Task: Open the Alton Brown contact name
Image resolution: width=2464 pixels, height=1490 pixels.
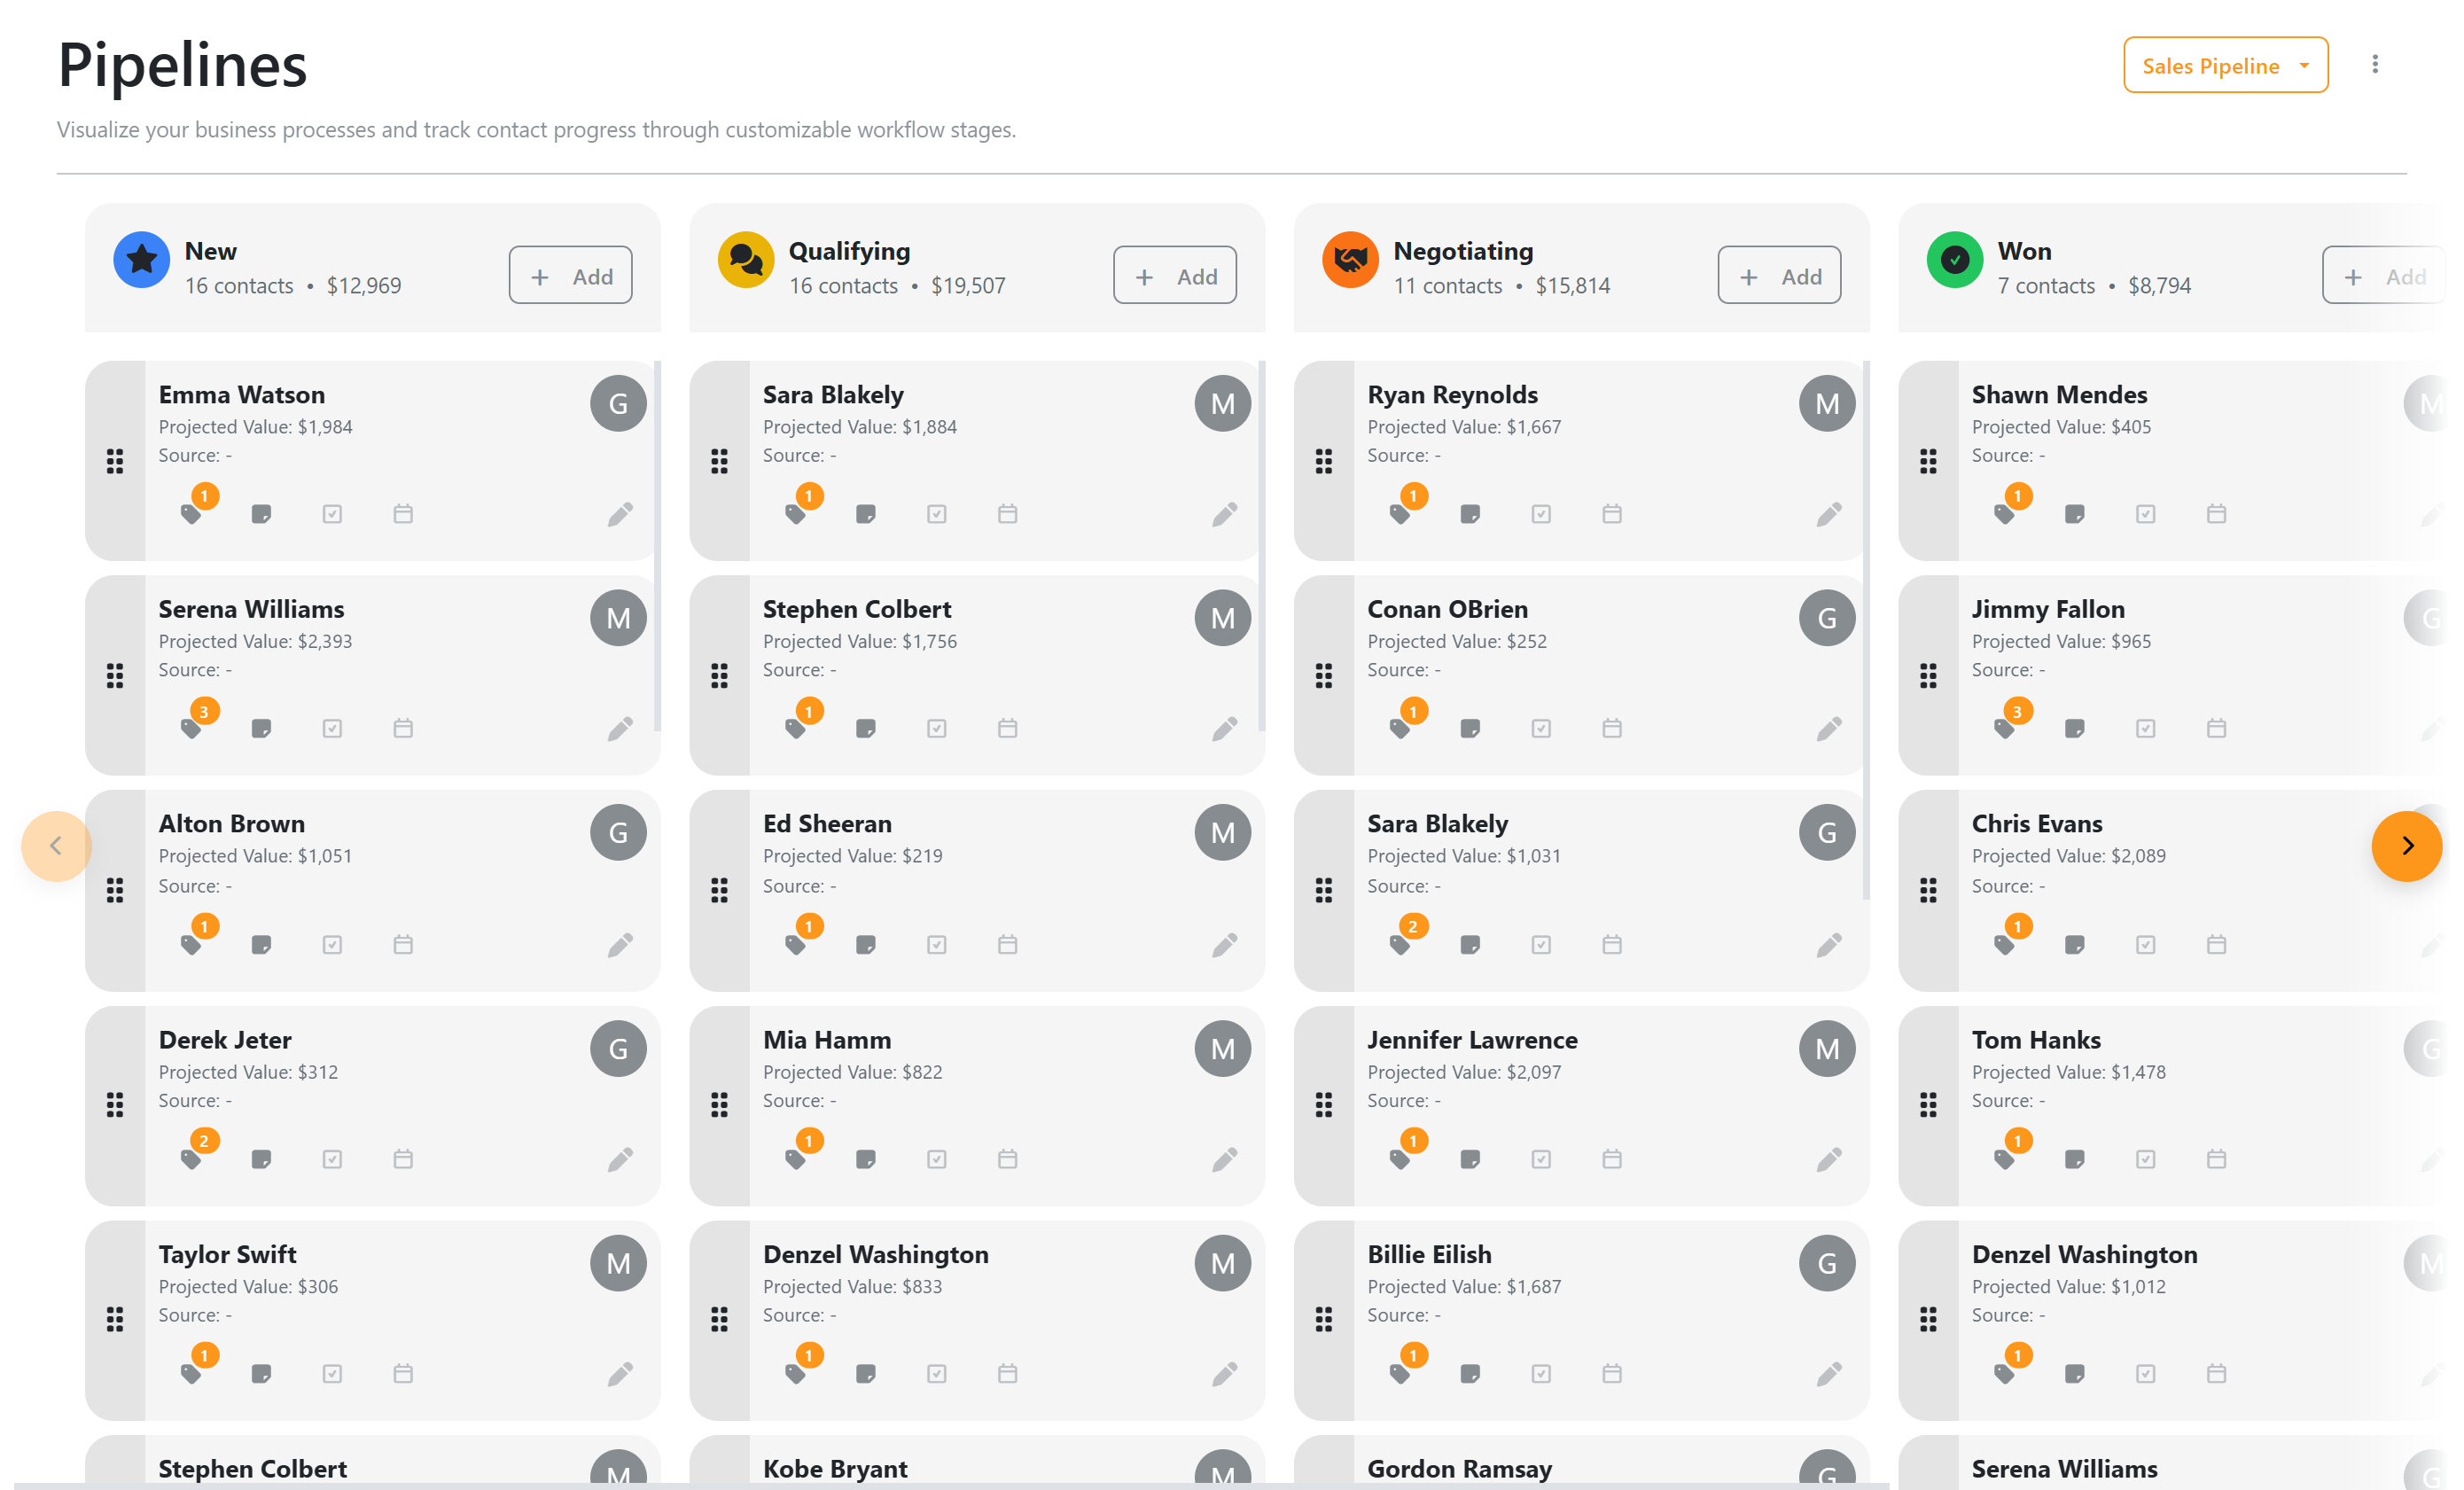Action: 232,823
